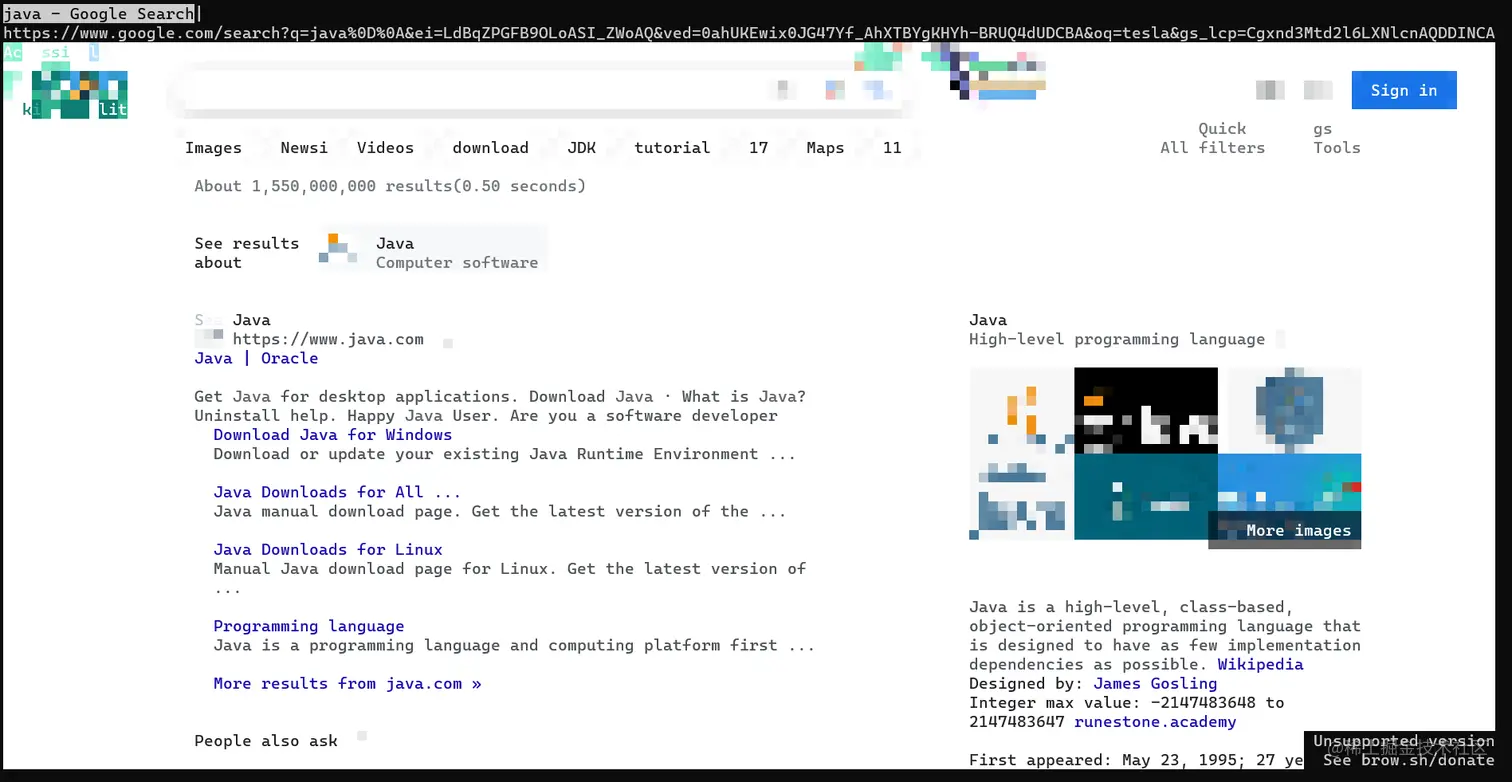Open the 'Java | Oracle' result link
This screenshot has height=782, width=1512.
[256, 358]
